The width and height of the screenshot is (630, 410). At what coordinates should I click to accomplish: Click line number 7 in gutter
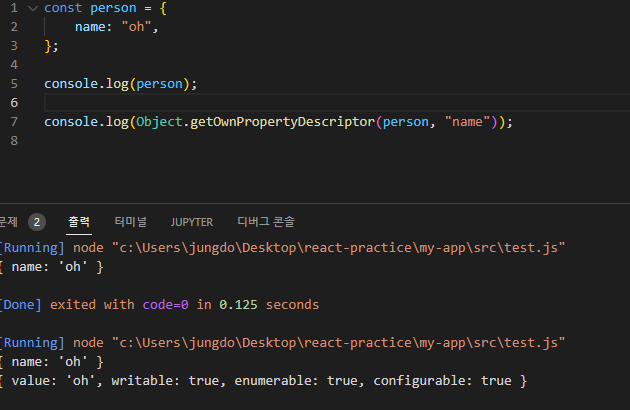click(x=14, y=121)
